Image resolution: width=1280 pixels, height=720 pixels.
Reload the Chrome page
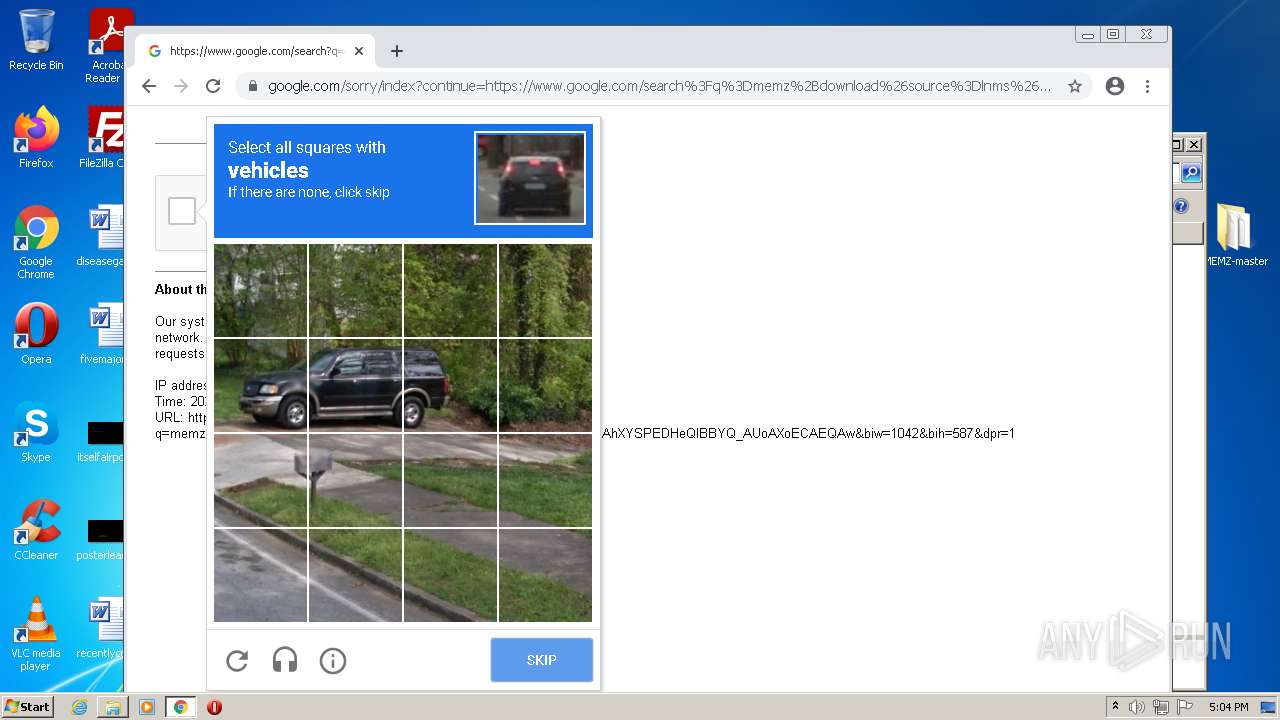[213, 86]
